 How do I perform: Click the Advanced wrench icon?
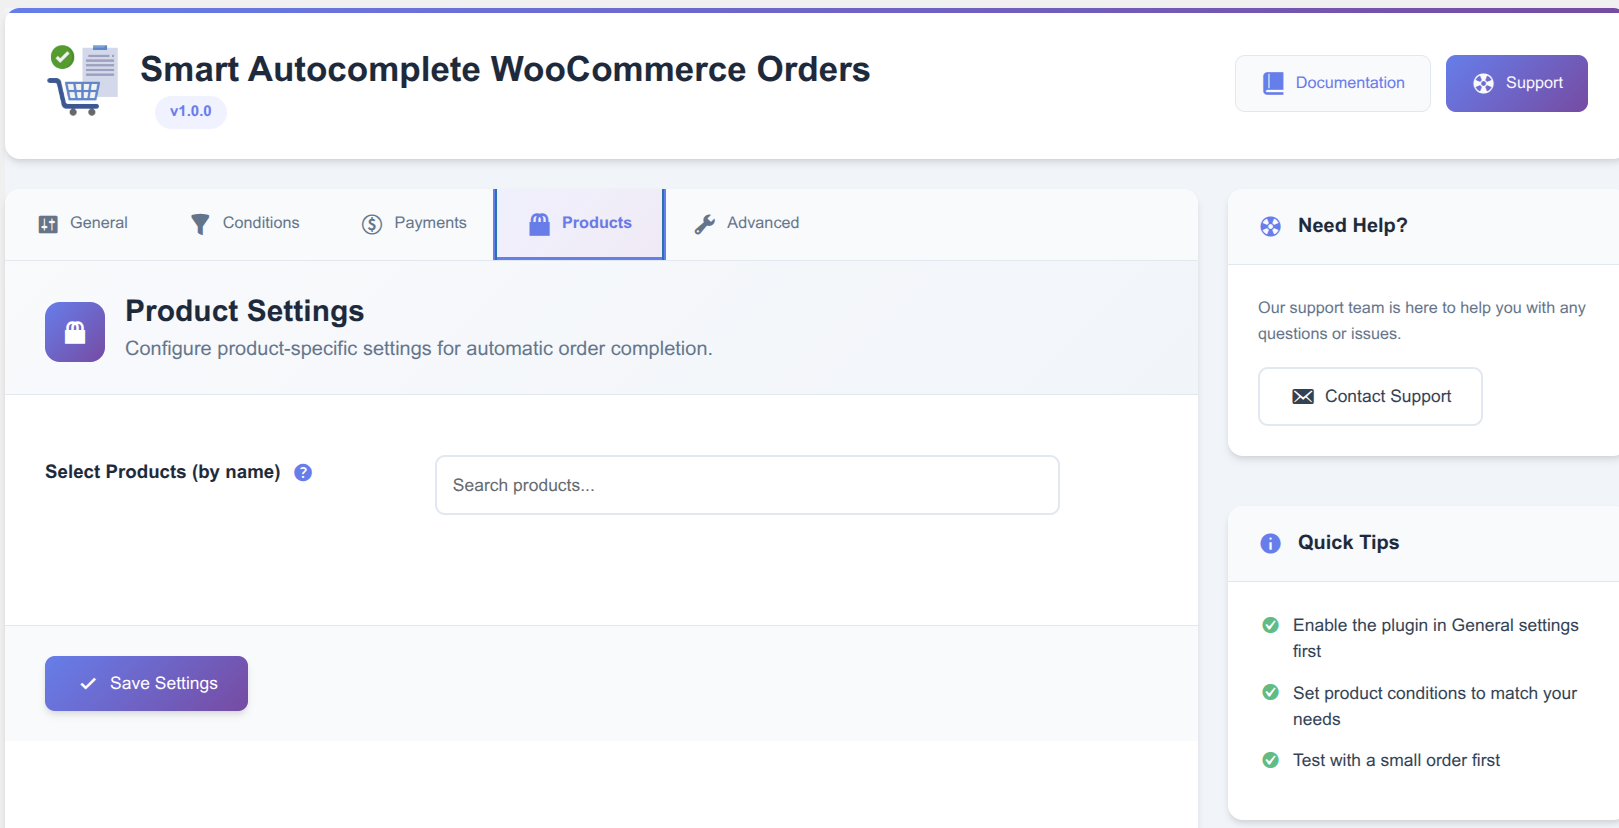click(x=705, y=224)
